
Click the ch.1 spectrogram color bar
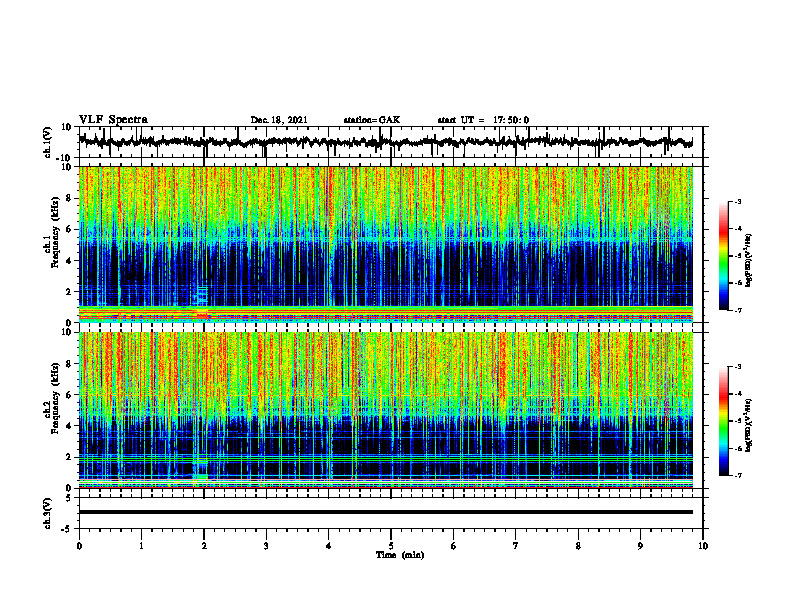[x=724, y=256]
